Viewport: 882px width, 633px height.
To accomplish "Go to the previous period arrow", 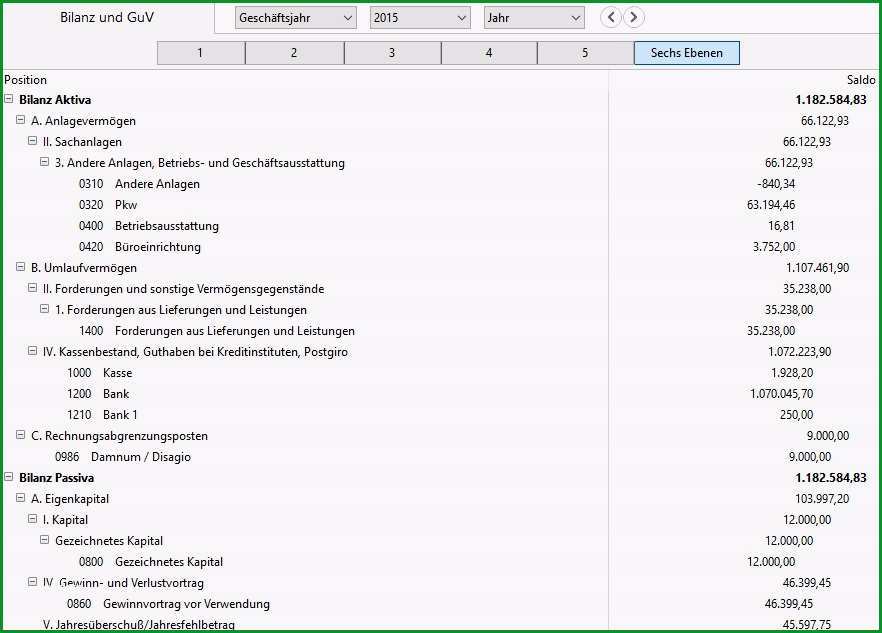I will tap(611, 17).
